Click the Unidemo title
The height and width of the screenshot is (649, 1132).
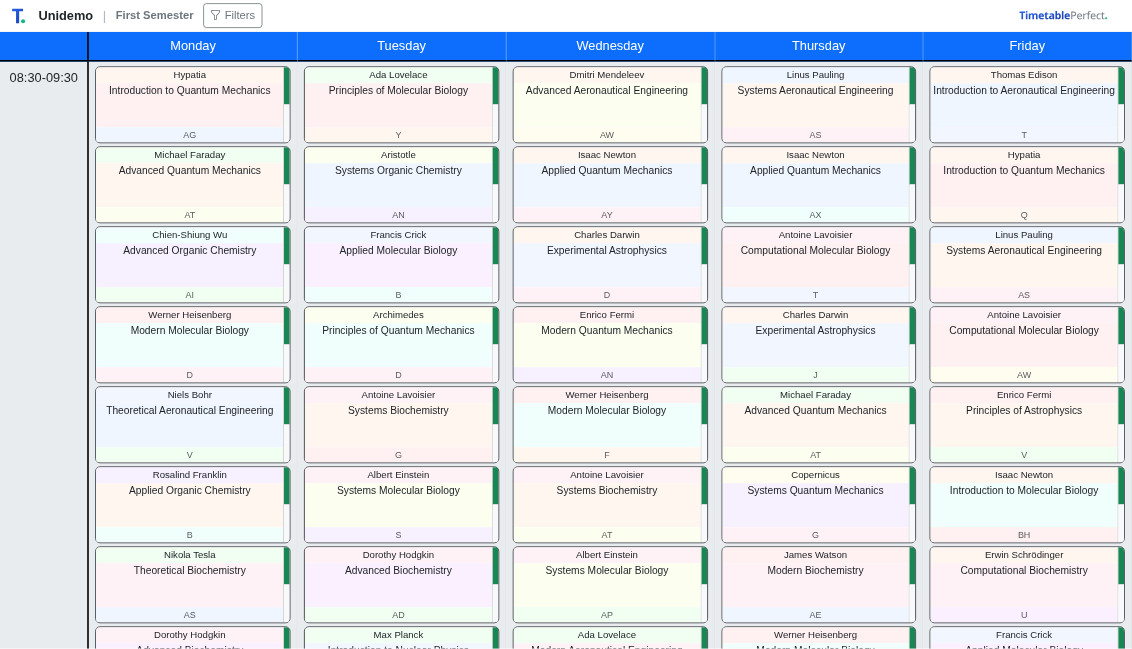pos(66,15)
